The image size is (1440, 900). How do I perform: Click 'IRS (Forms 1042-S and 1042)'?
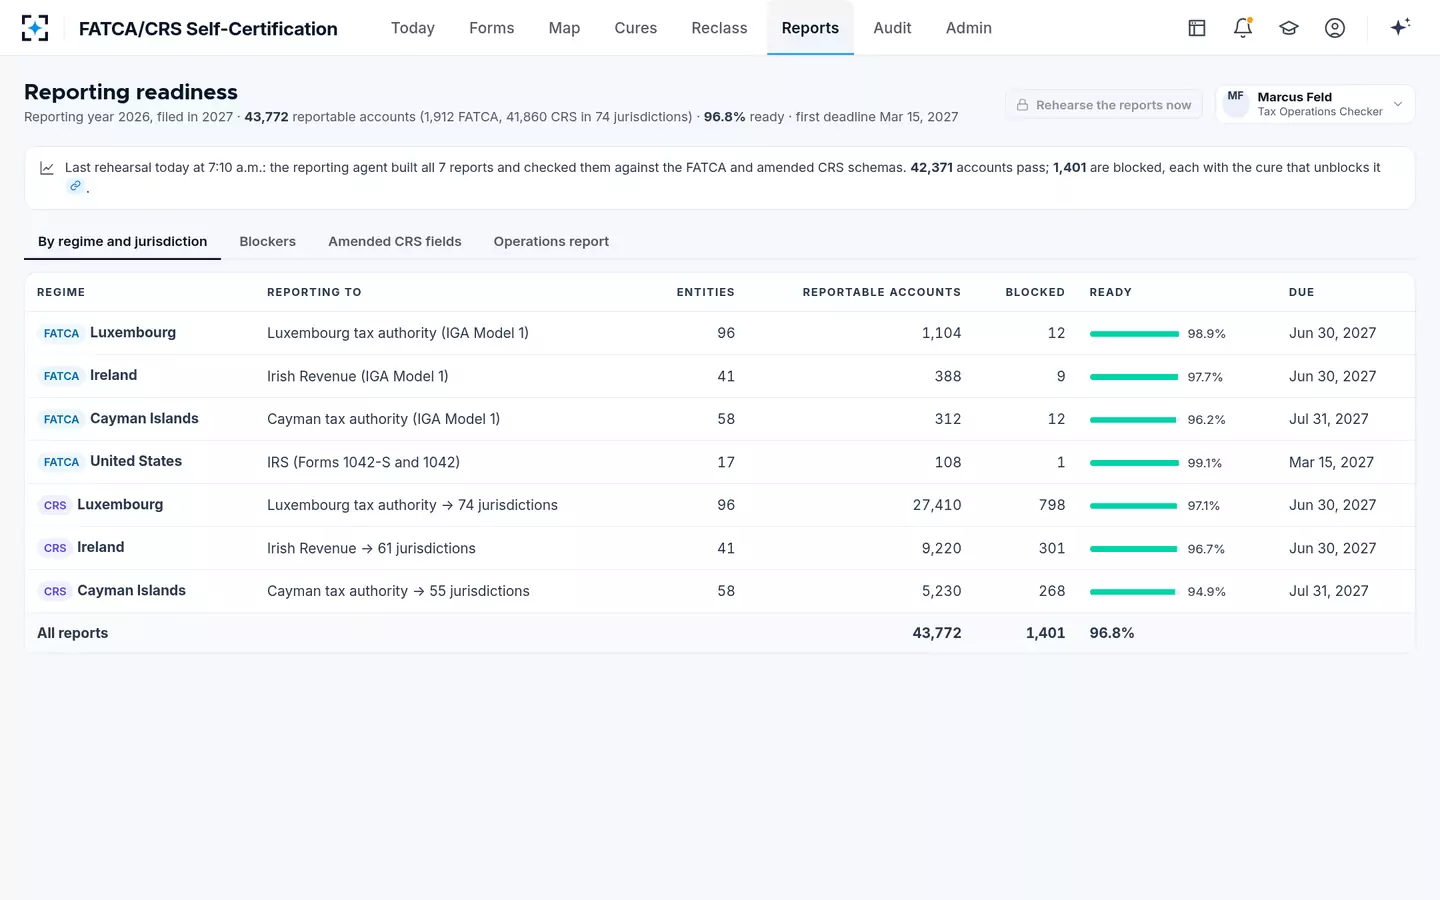point(363,462)
